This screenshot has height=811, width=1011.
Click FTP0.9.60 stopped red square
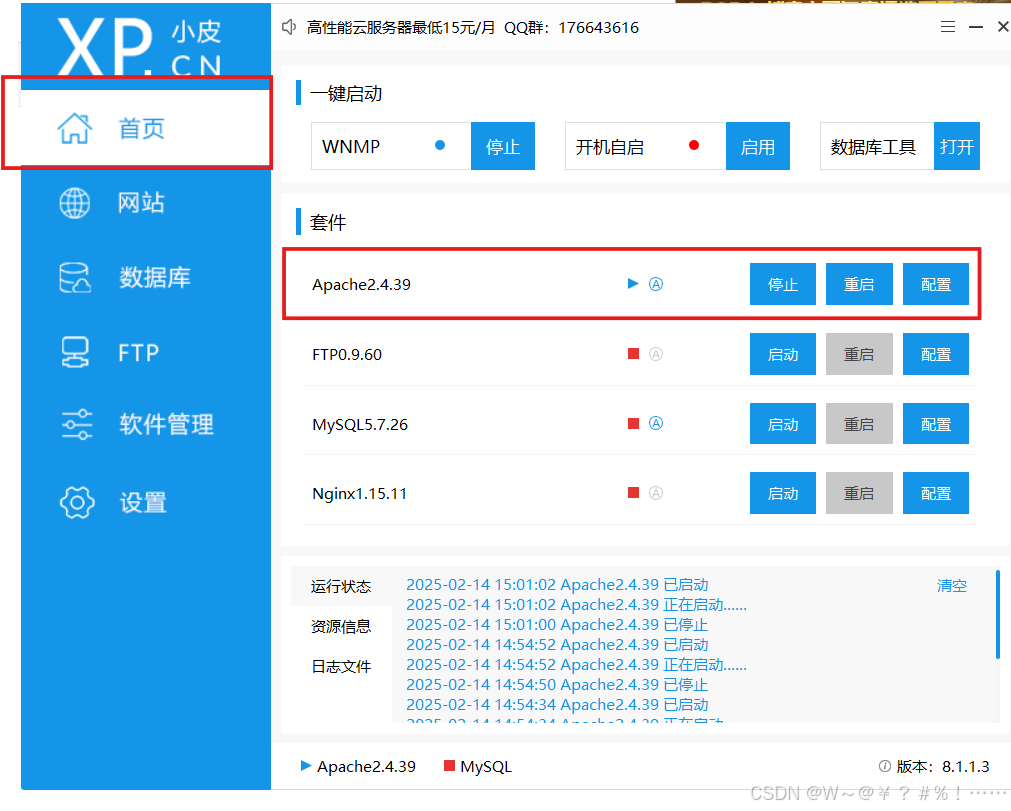[x=633, y=353]
